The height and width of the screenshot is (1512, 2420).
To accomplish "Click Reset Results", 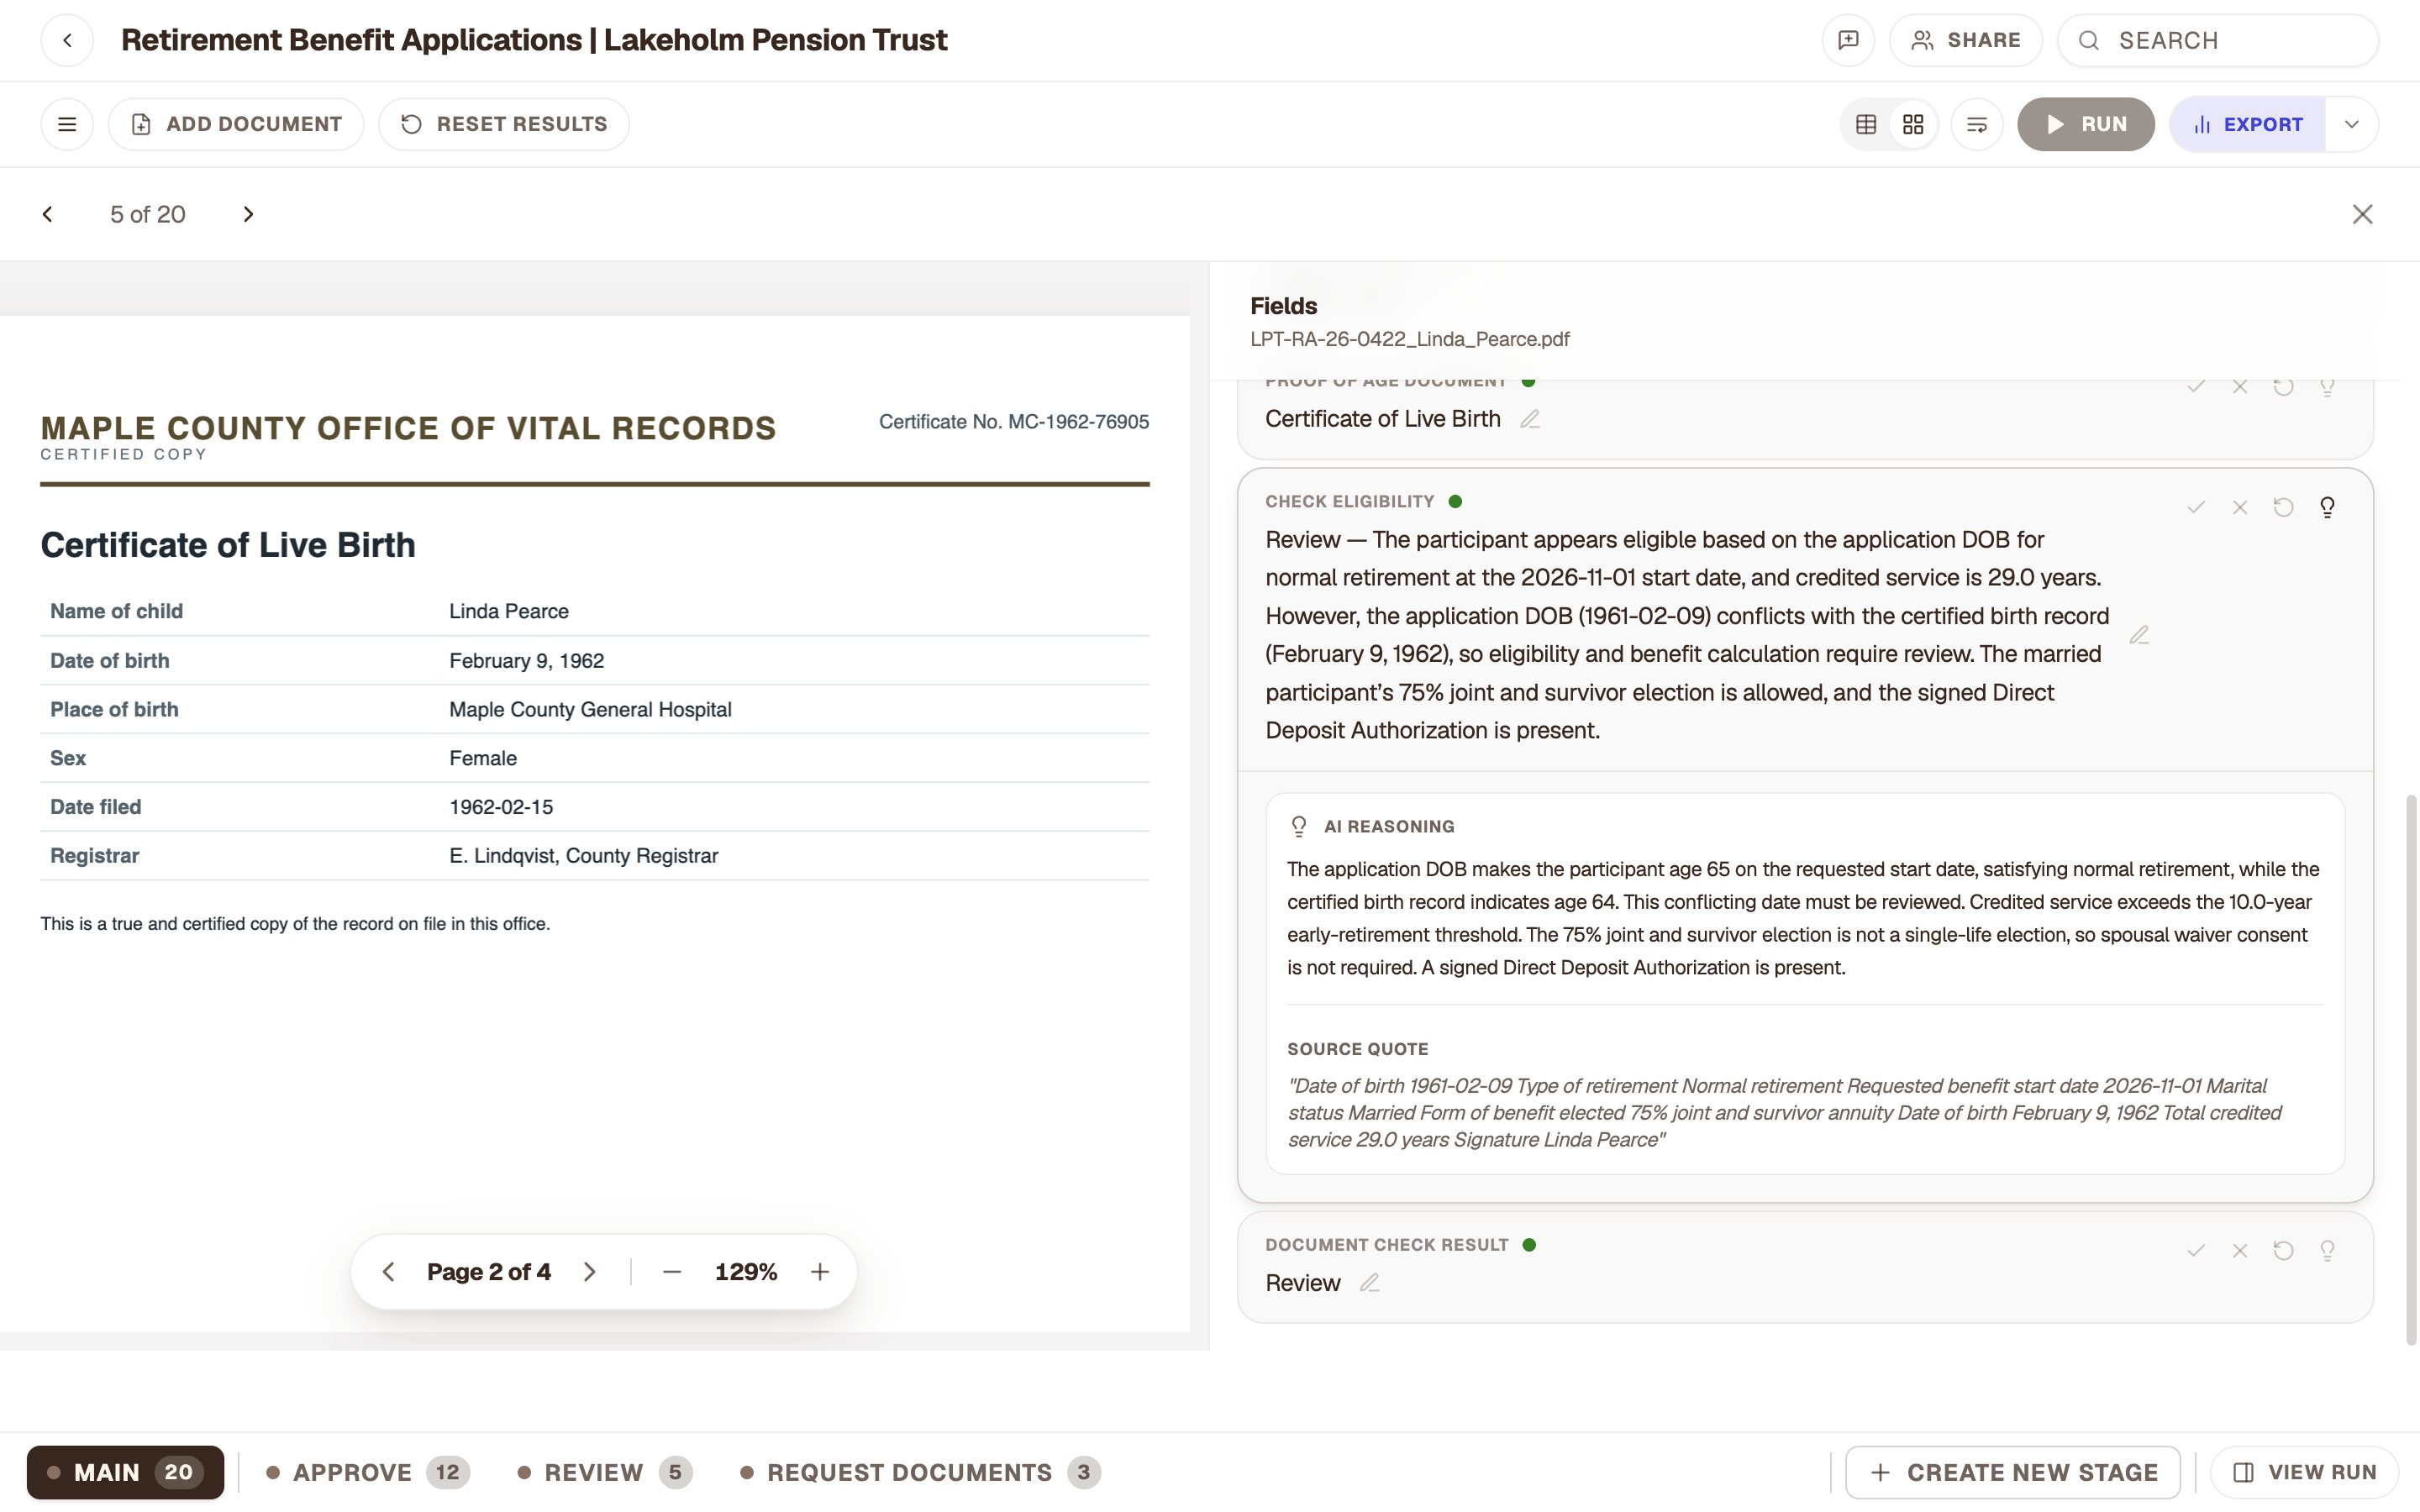I will pyautogui.click(x=504, y=124).
